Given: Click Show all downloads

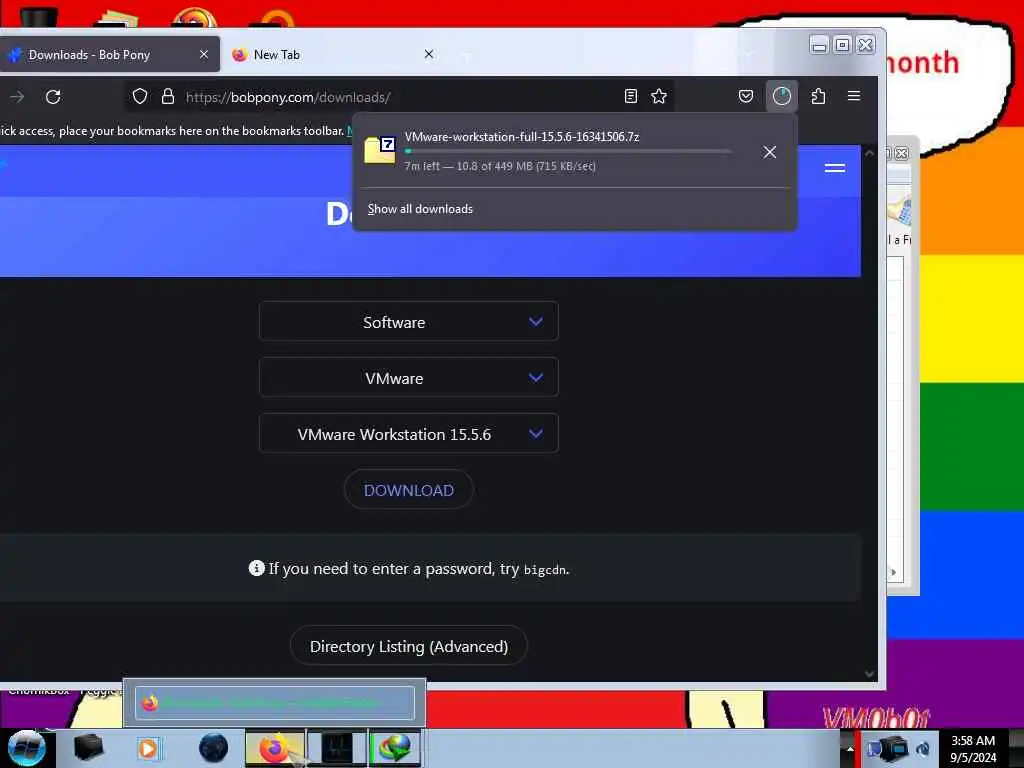Looking at the screenshot, I should click(420, 209).
